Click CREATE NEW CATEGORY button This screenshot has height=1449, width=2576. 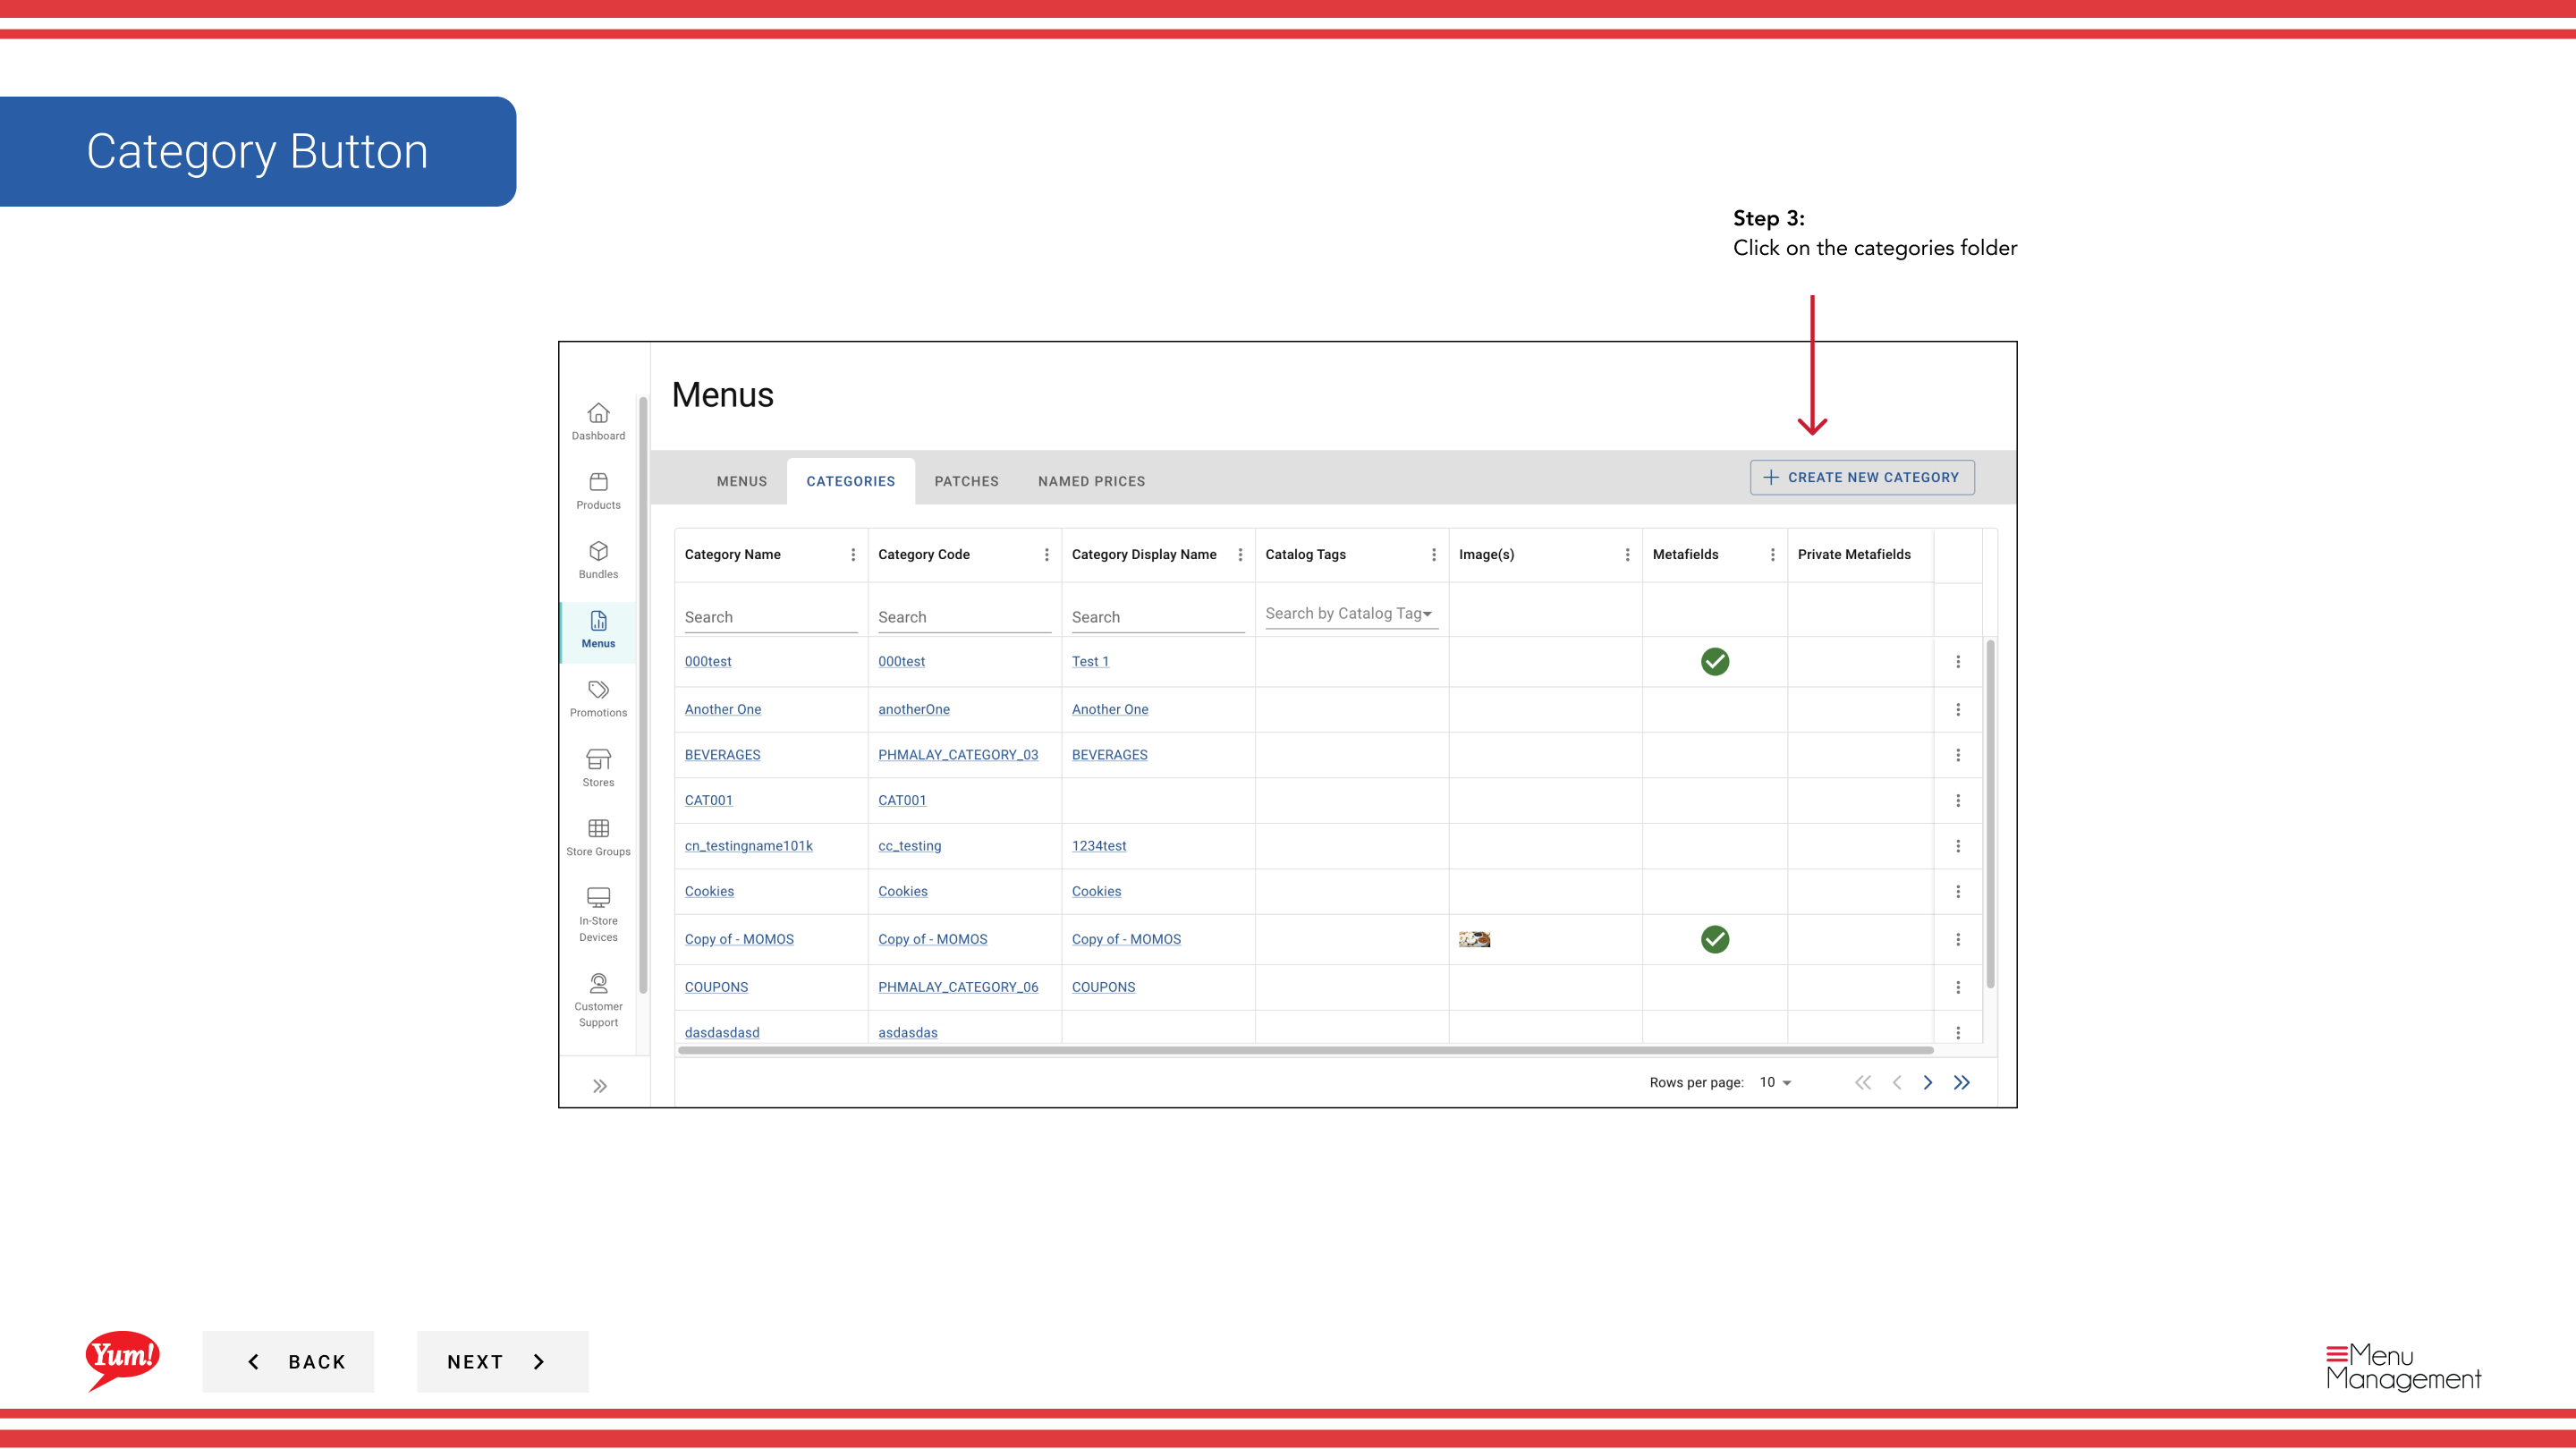pos(1862,477)
